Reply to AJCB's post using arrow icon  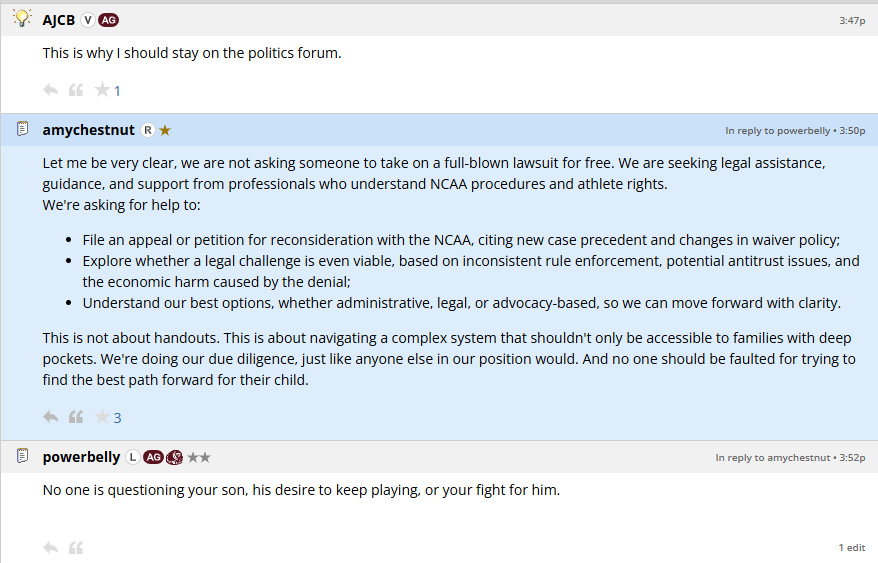click(x=50, y=90)
